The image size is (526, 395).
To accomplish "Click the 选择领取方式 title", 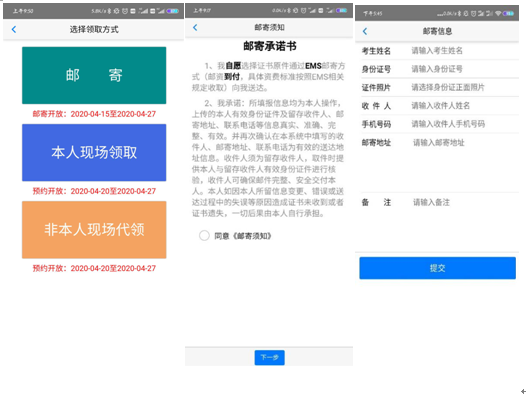I will (94, 30).
